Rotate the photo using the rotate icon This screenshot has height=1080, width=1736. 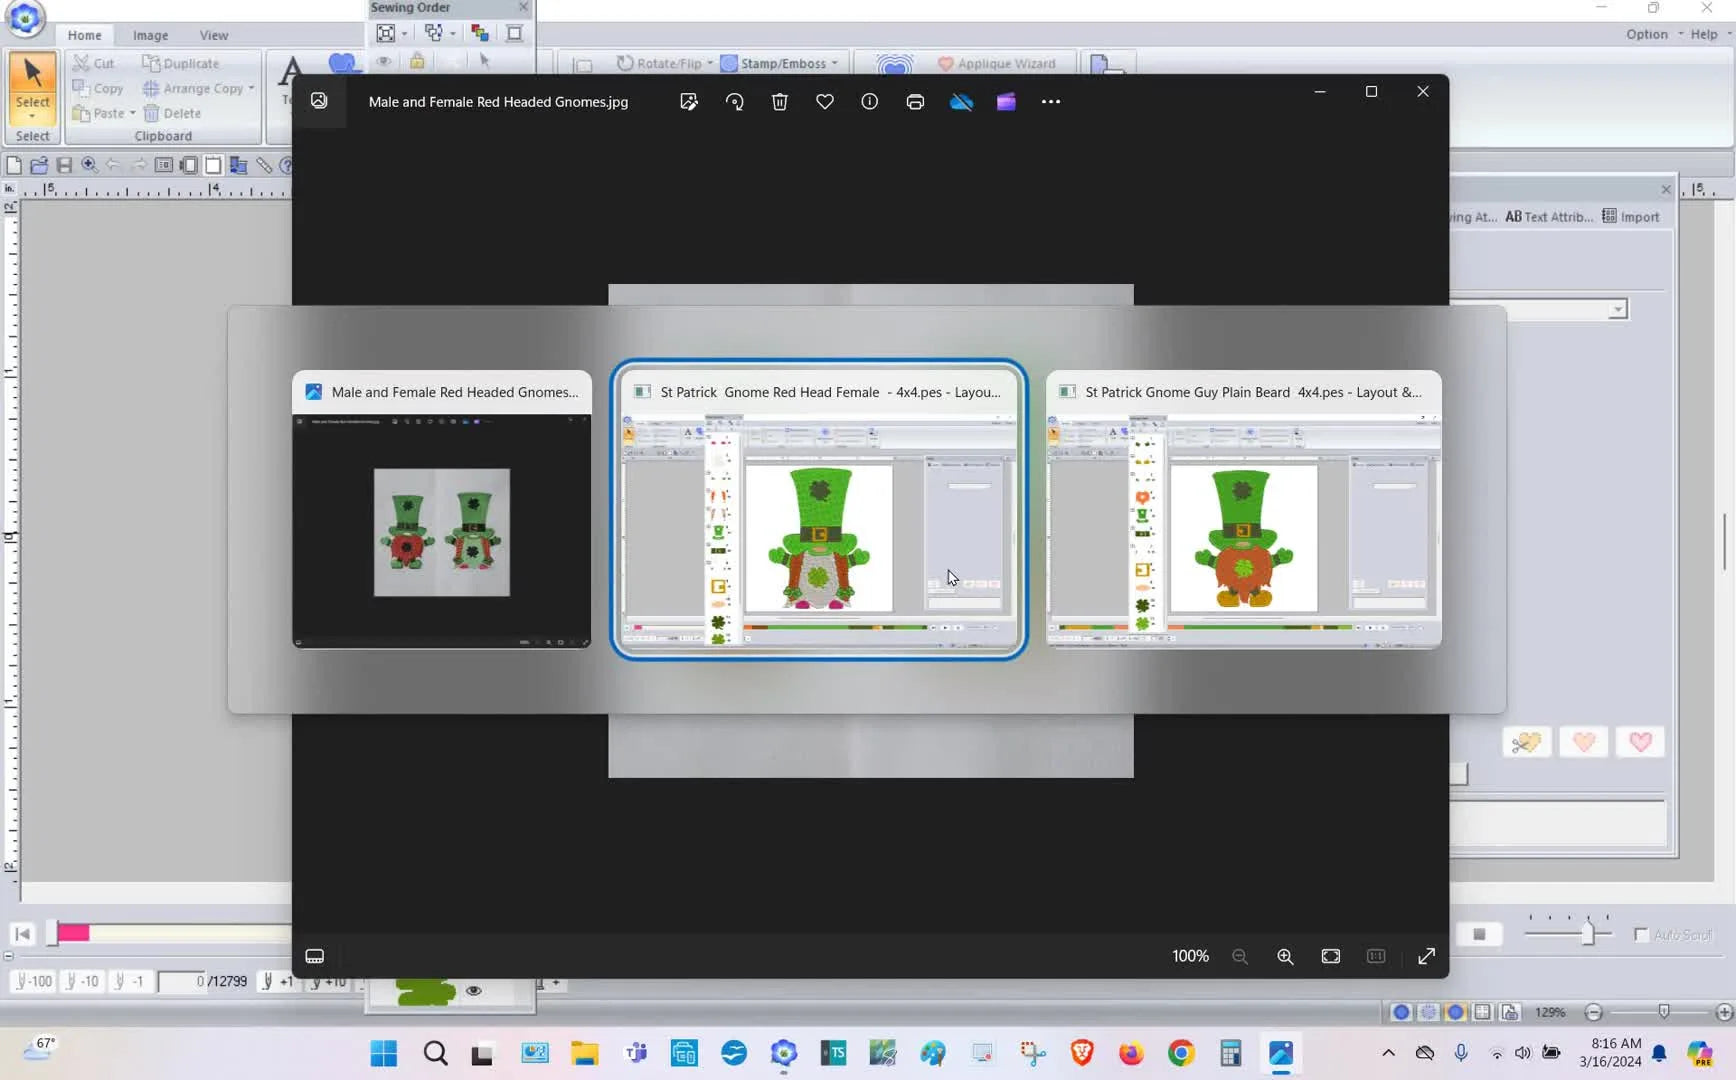click(x=734, y=101)
